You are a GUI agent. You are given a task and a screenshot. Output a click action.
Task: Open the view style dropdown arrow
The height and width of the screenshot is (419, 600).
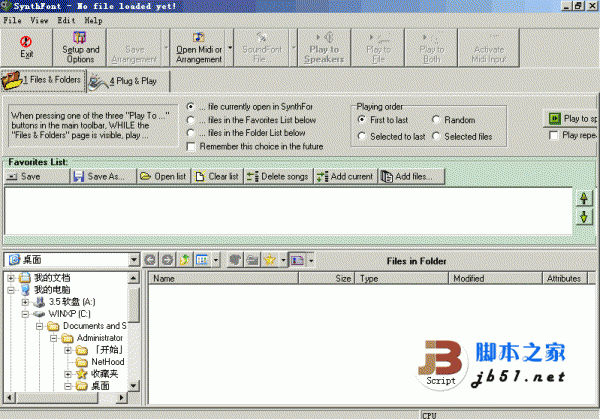click(216, 260)
